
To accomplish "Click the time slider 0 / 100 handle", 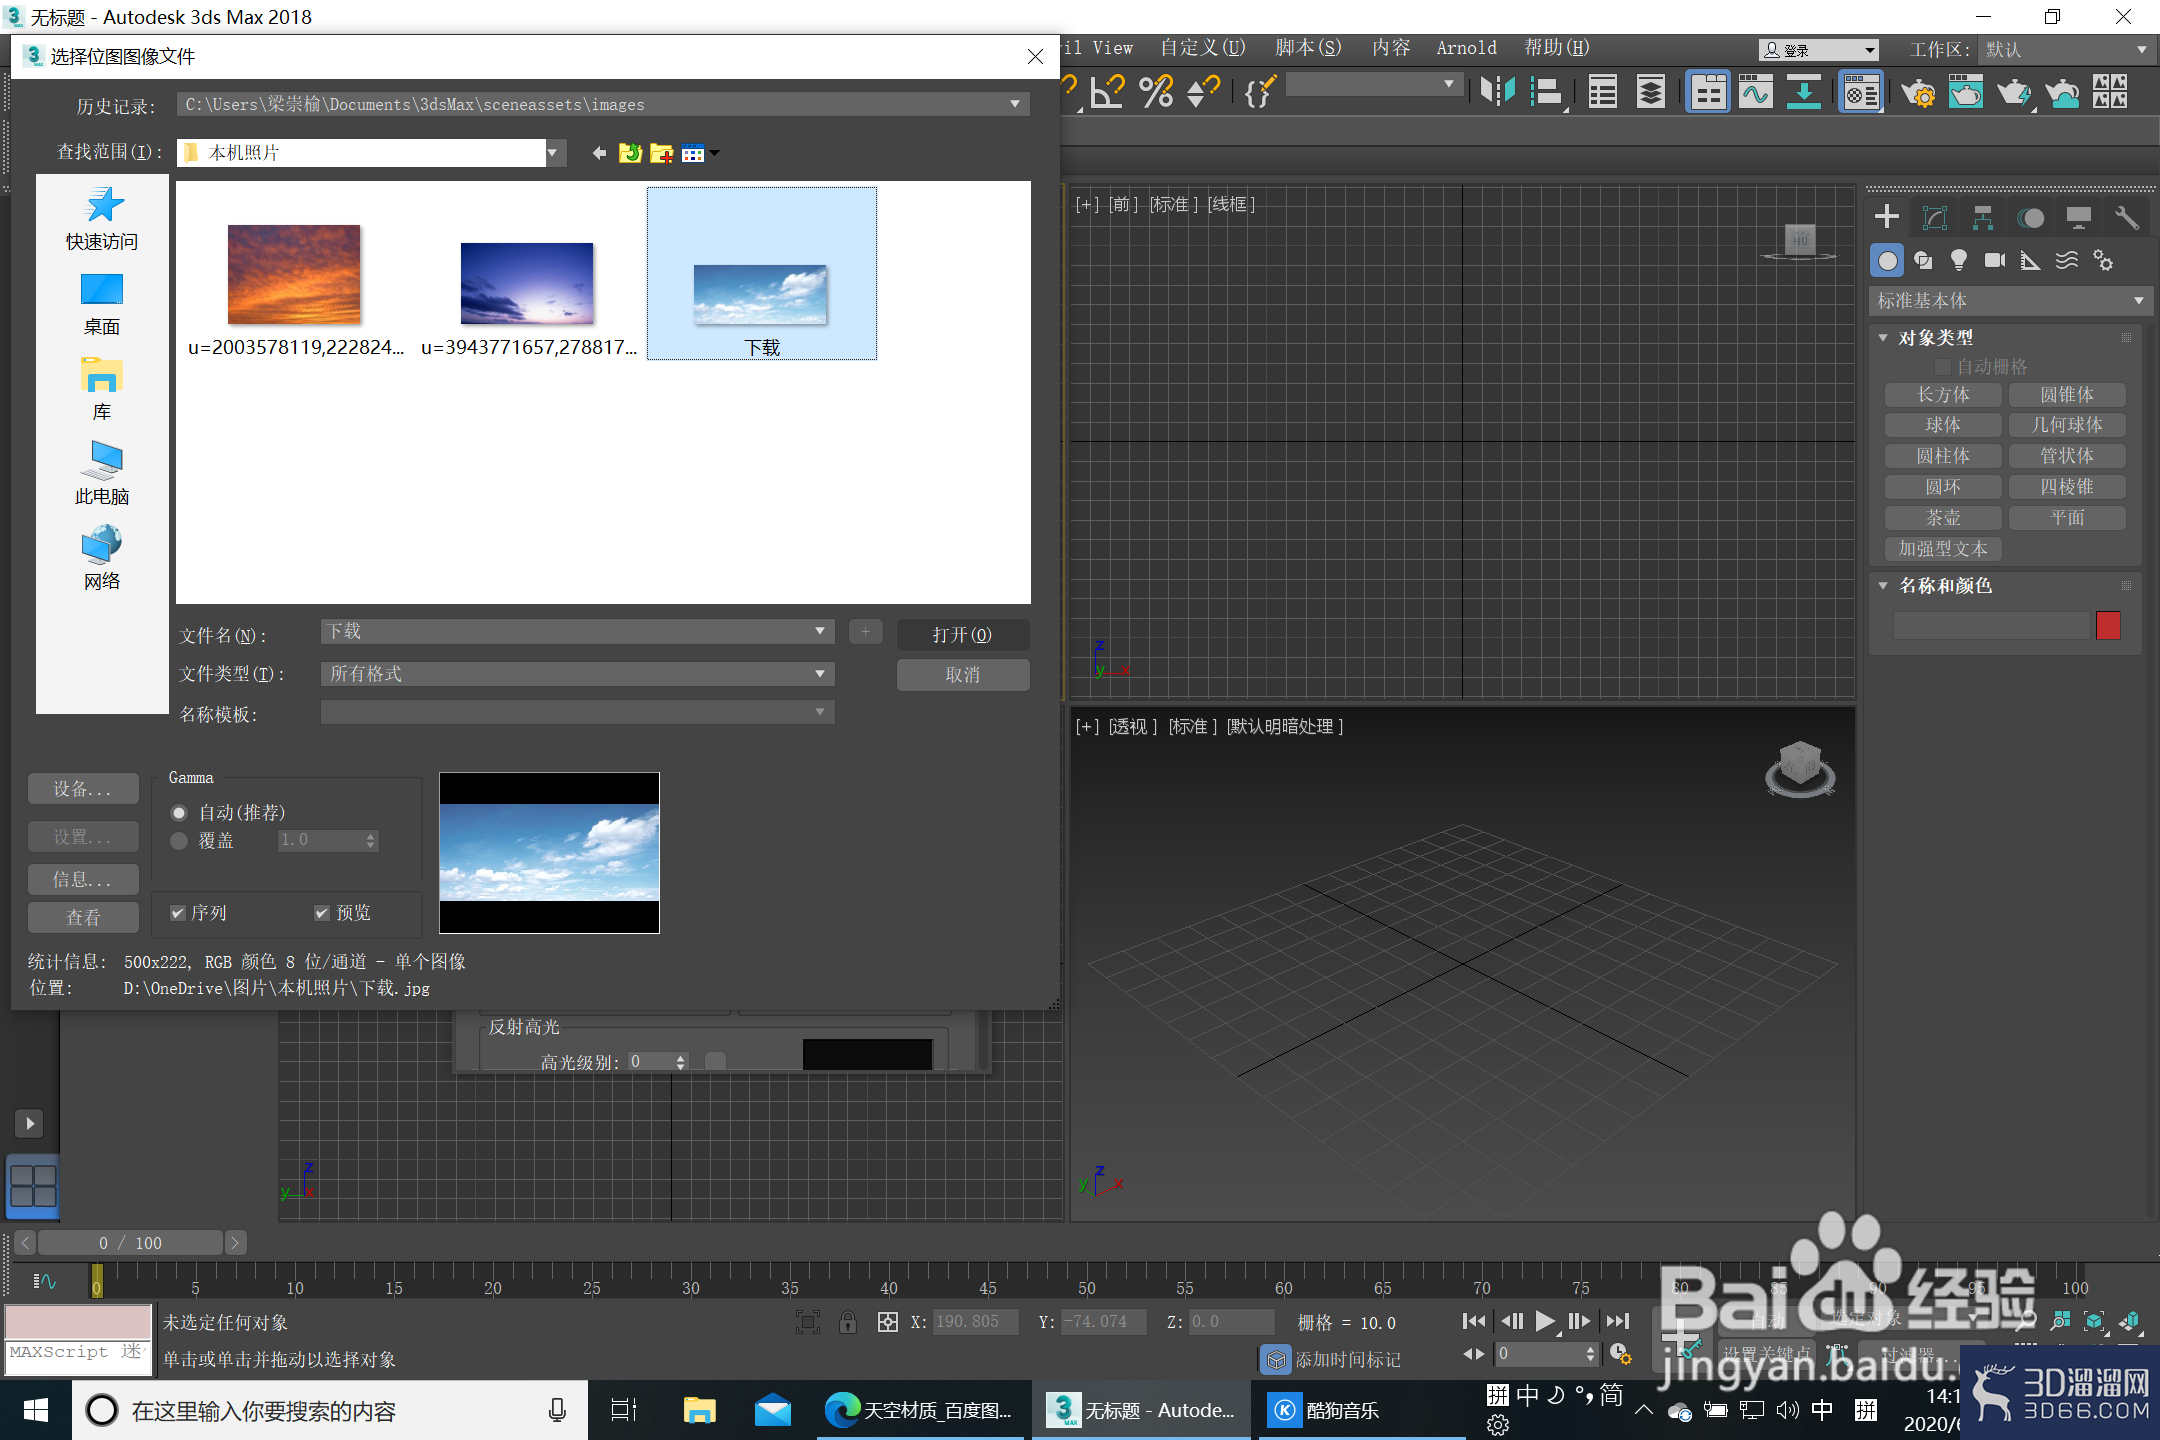I will (130, 1243).
